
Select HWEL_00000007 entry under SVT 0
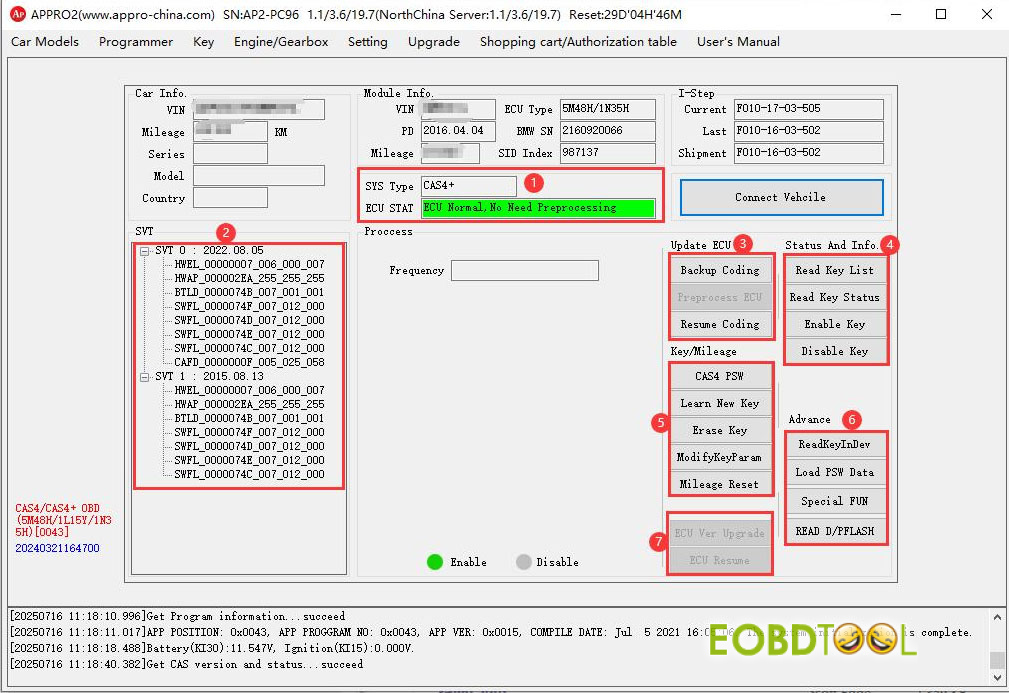249,265
